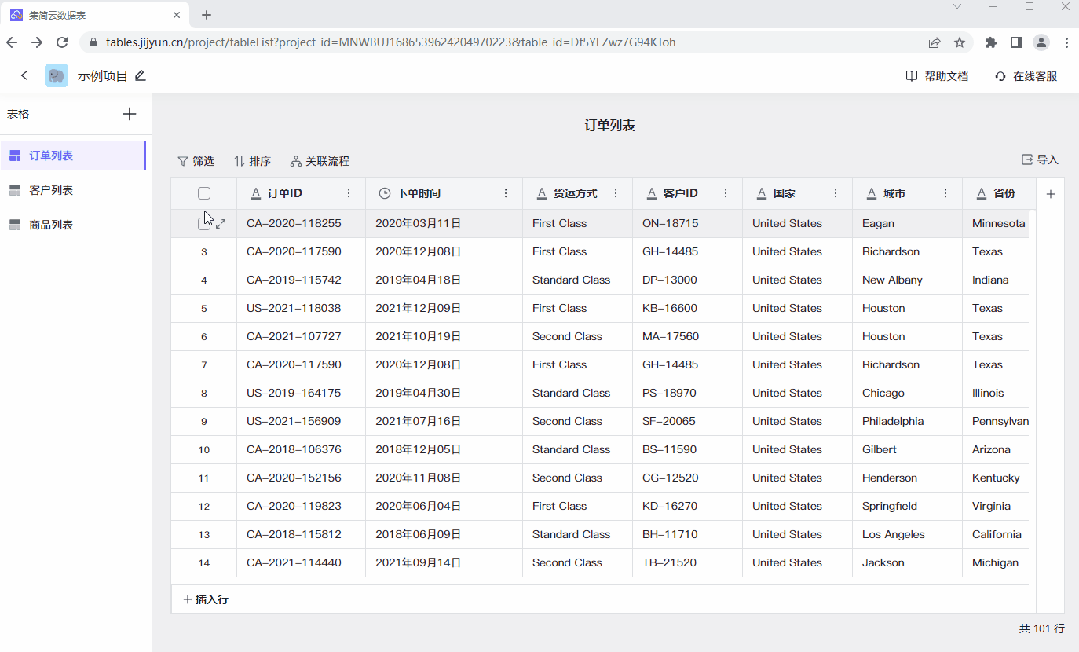Tick the checkbox on row CA-2020-118255

pos(204,223)
